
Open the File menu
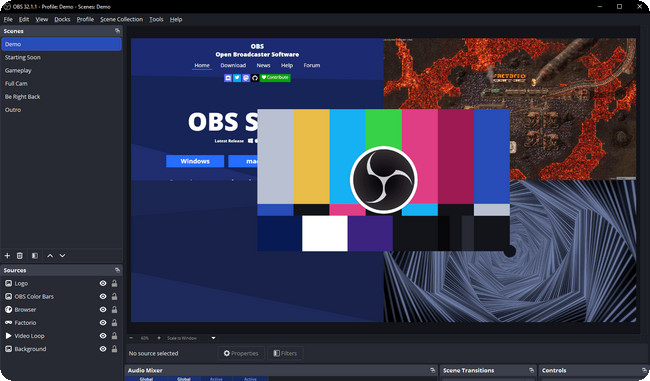tap(8, 19)
